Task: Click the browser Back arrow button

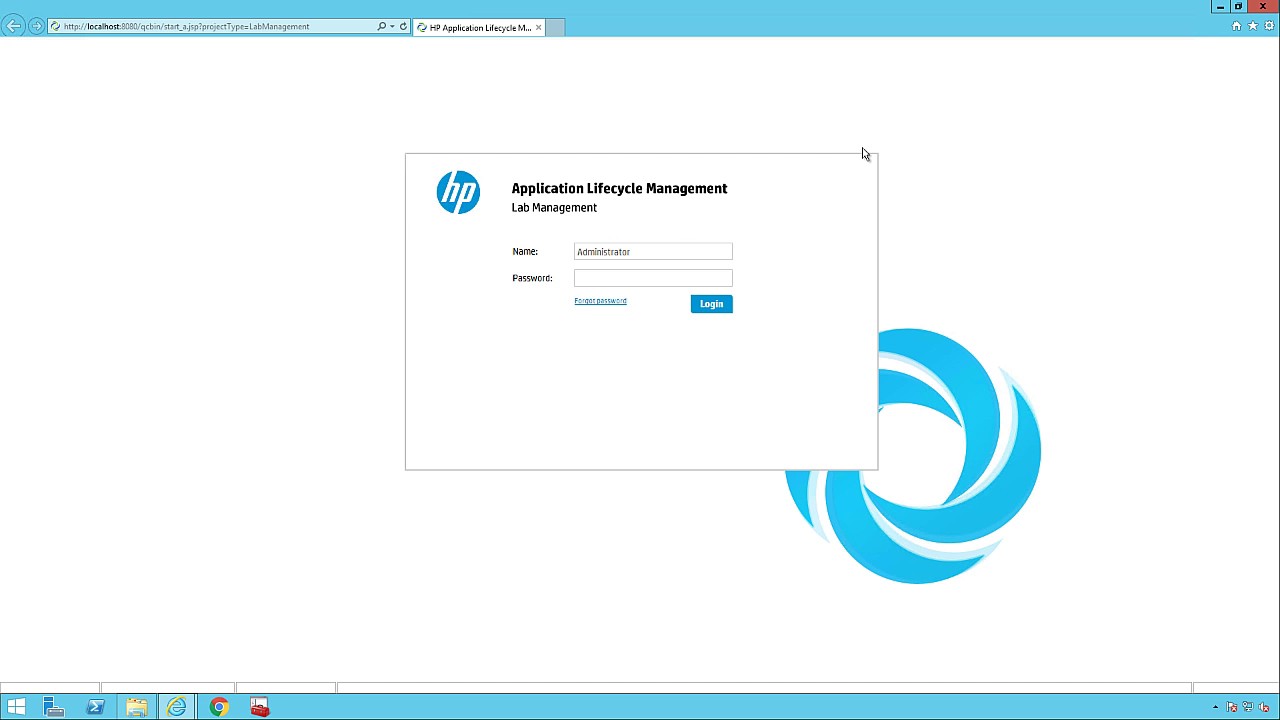Action: click(13, 26)
